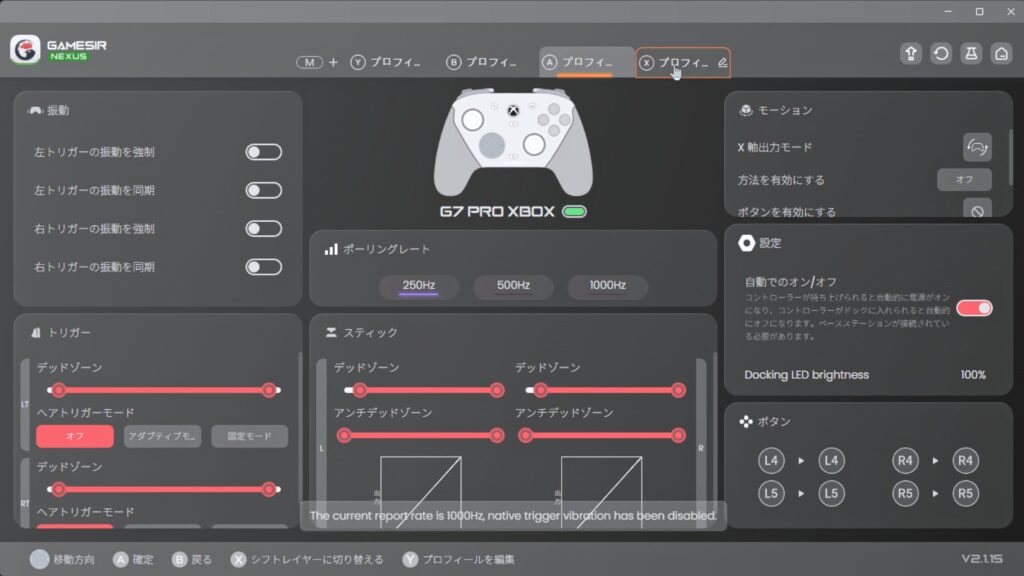Add a new profile with the plus icon
The height and width of the screenshot is (576, 1024).
pos(334,62)
